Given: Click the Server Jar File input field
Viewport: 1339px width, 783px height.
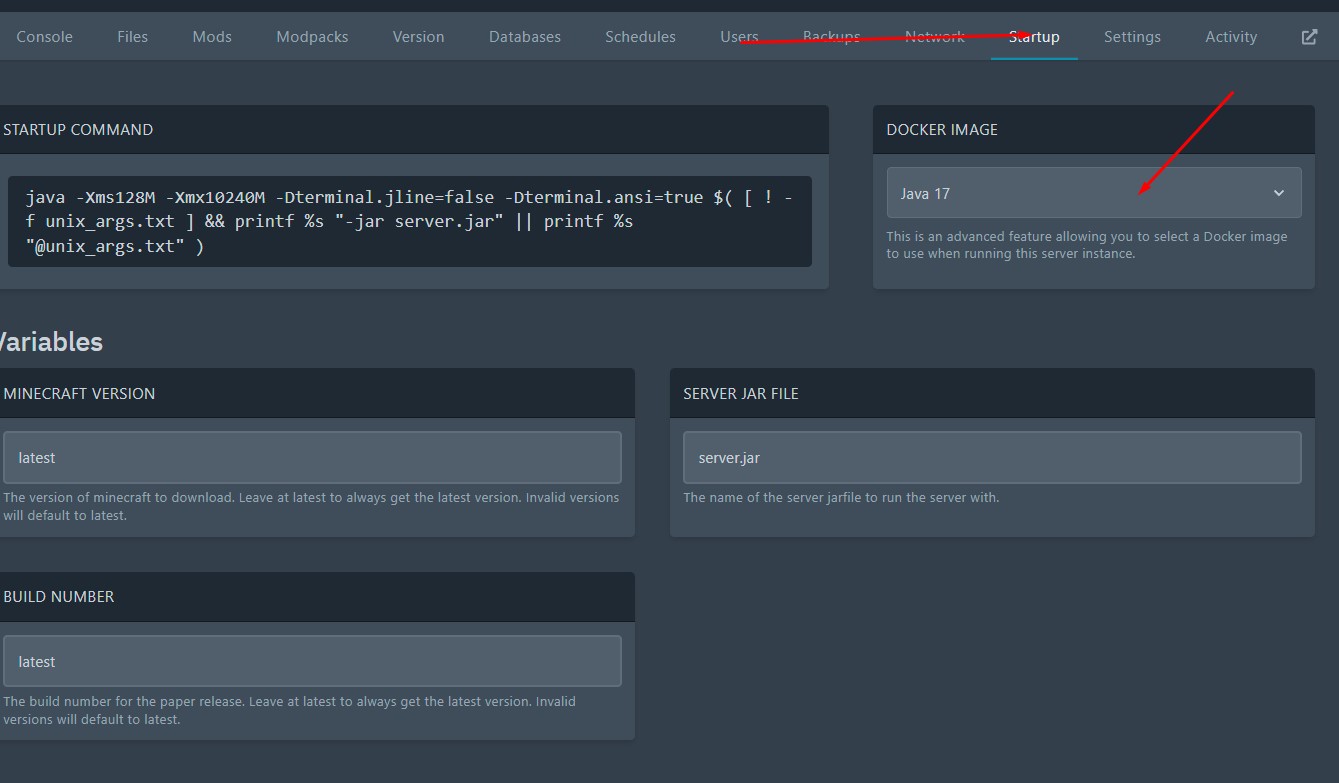Looking at the screenshot, I should tap(992, 458).
